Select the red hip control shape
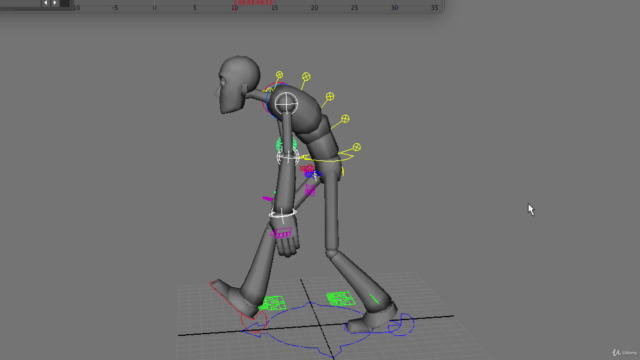This screenshot has width=640, height=360. pyautogui.click(x=307, y=168)
